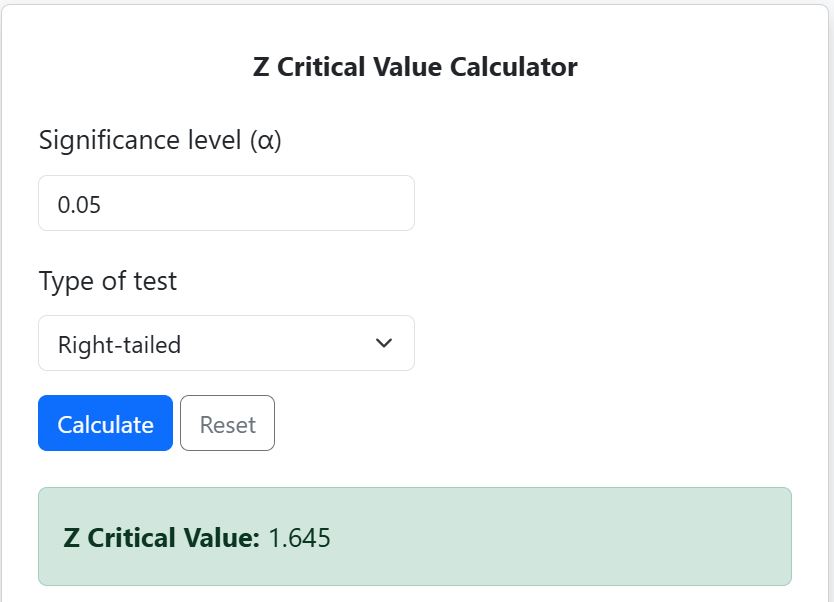The width and height of the screenshot is (834, 602).
Task: Click the dropdown chevron to show test options
Action: tap(383, 343)
